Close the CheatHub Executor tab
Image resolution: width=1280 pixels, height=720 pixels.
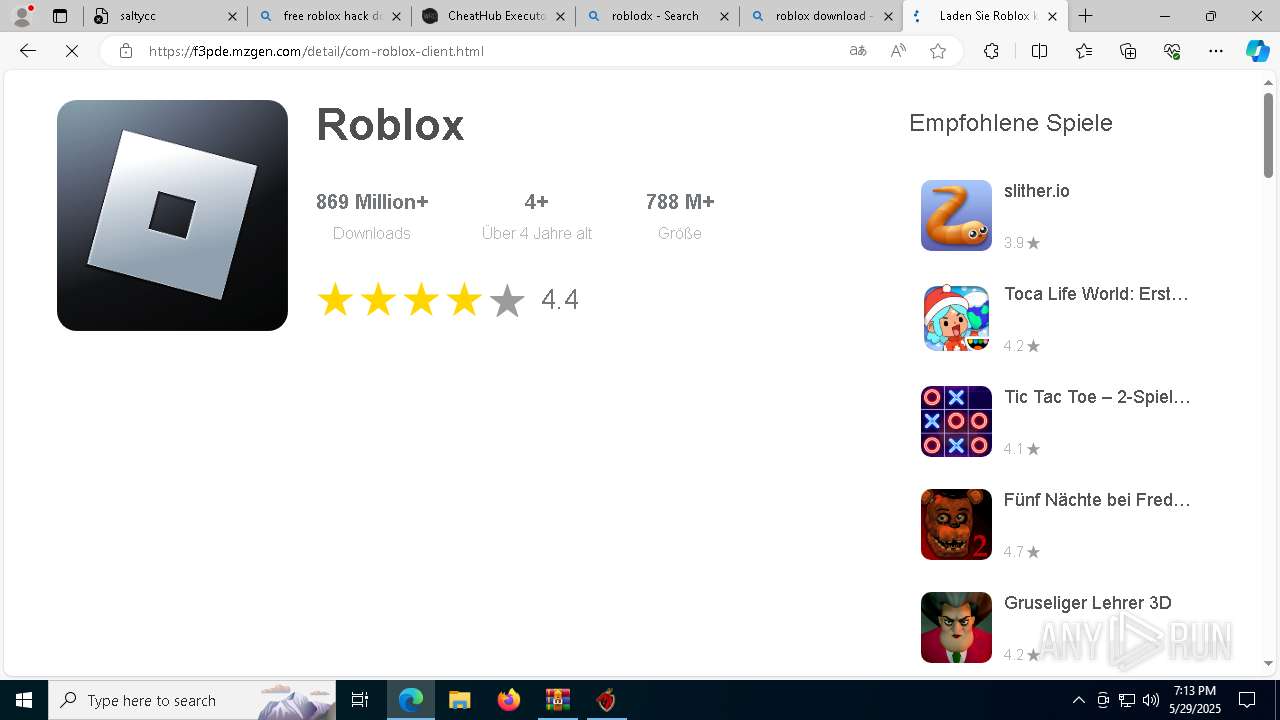(560, 16)
